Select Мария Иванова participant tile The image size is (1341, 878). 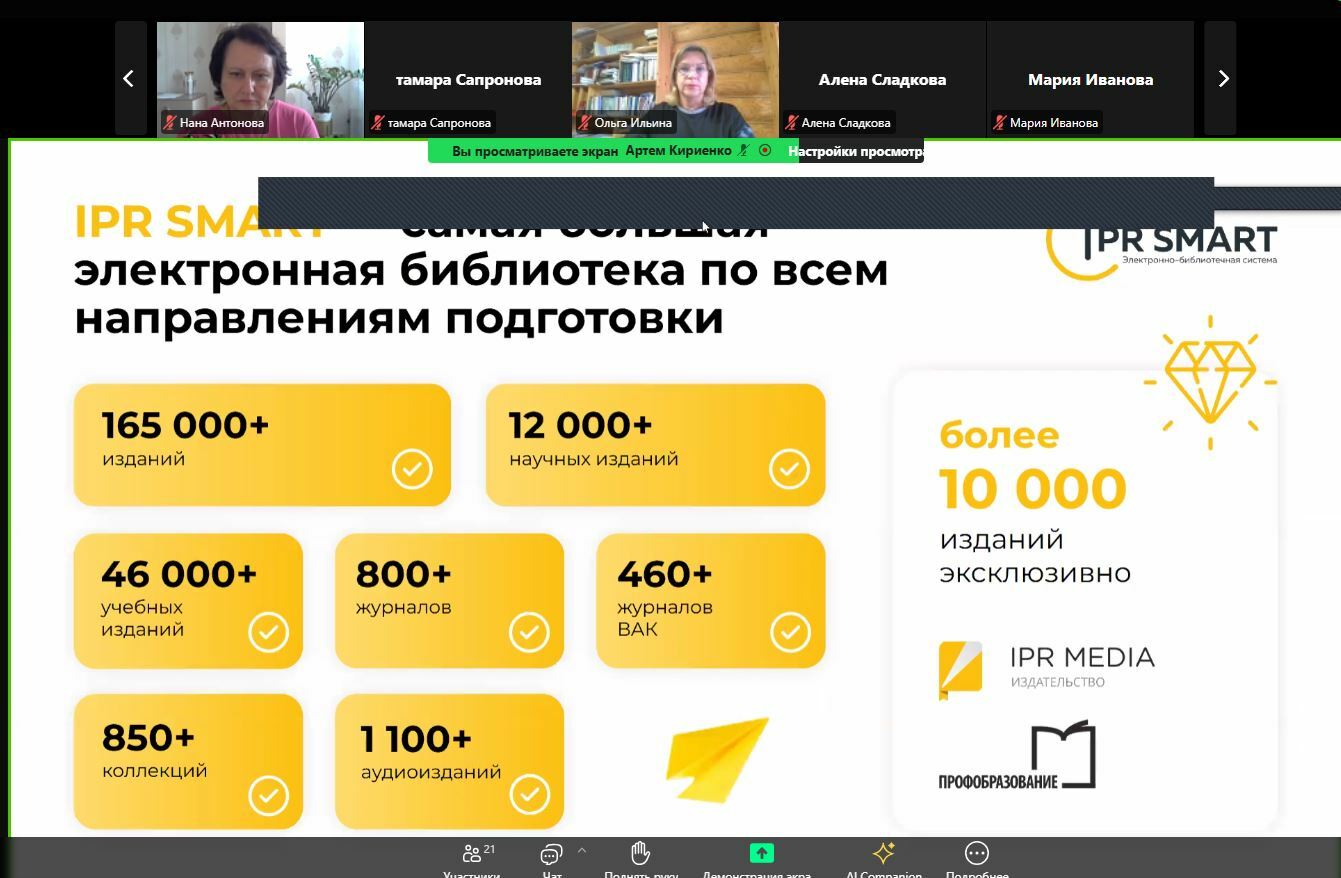(1090, 78)
